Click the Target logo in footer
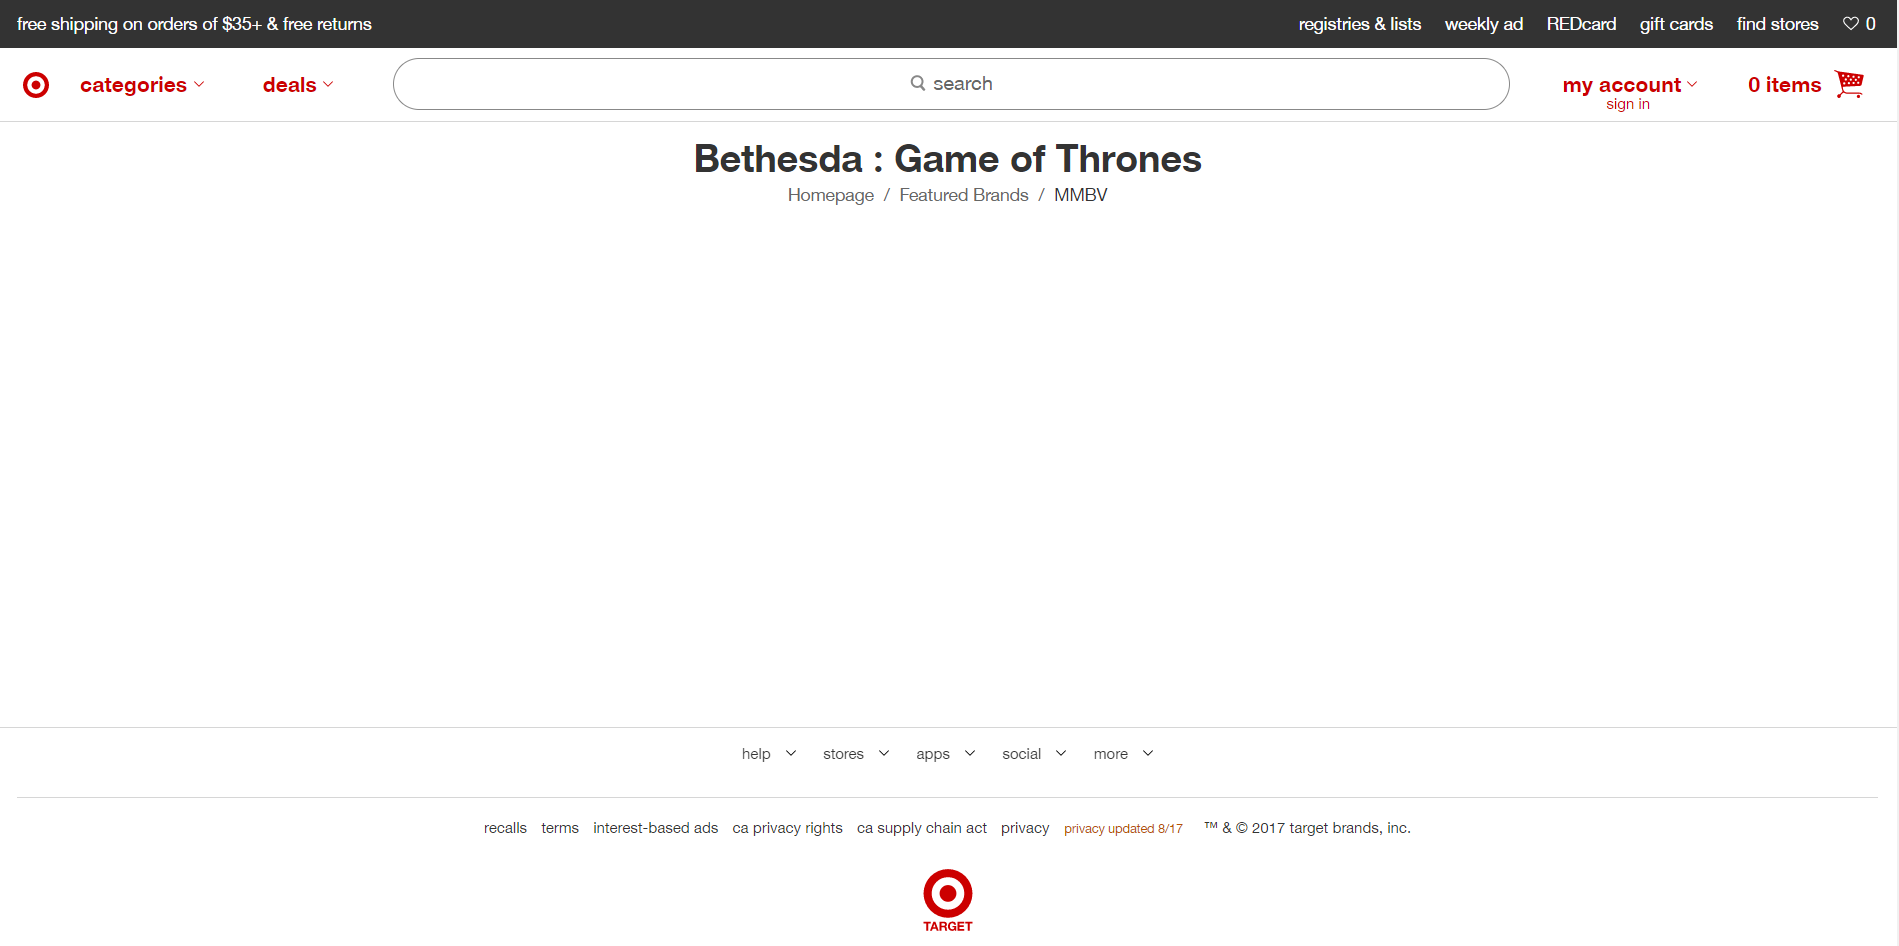The width and height of the screenshot is (1899, 946). pyautogui.click(x=947, y=900)
